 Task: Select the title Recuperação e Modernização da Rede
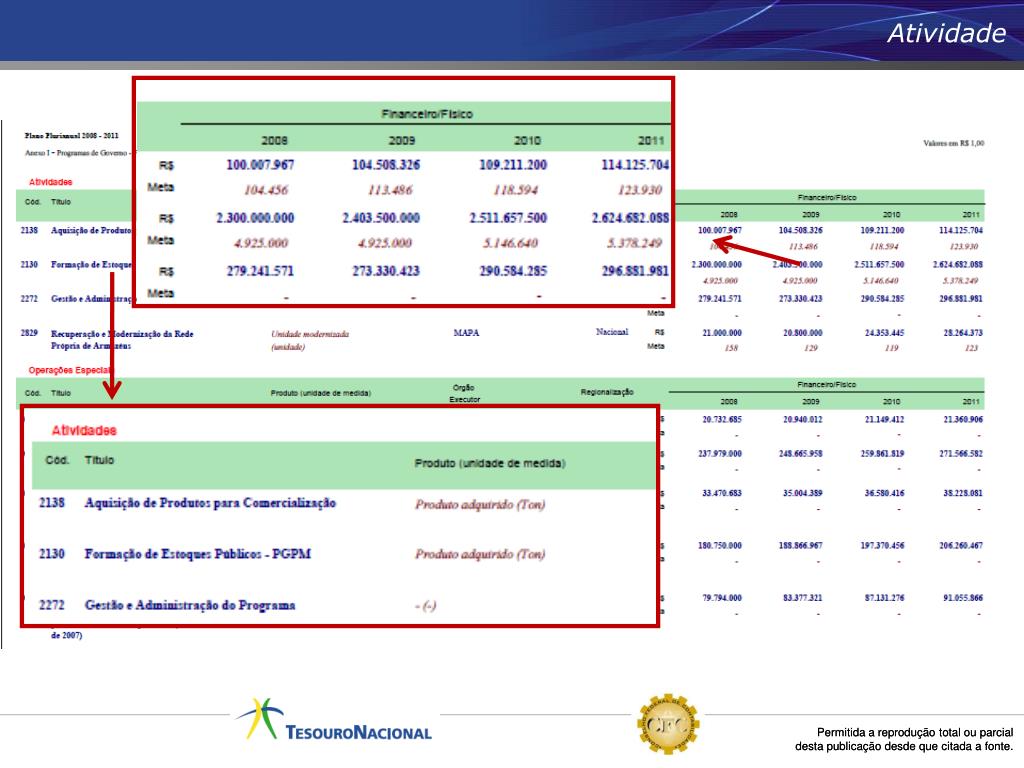[x=122, y=334]
